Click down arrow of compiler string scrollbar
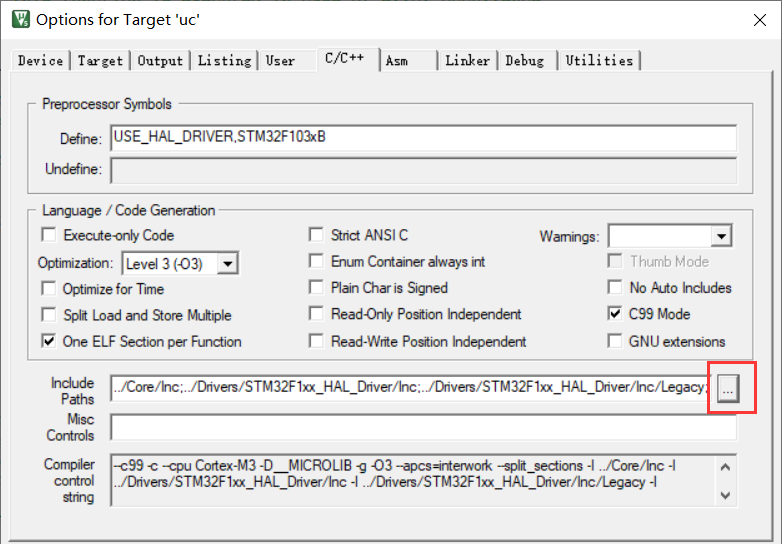 (x=726, y=495)
